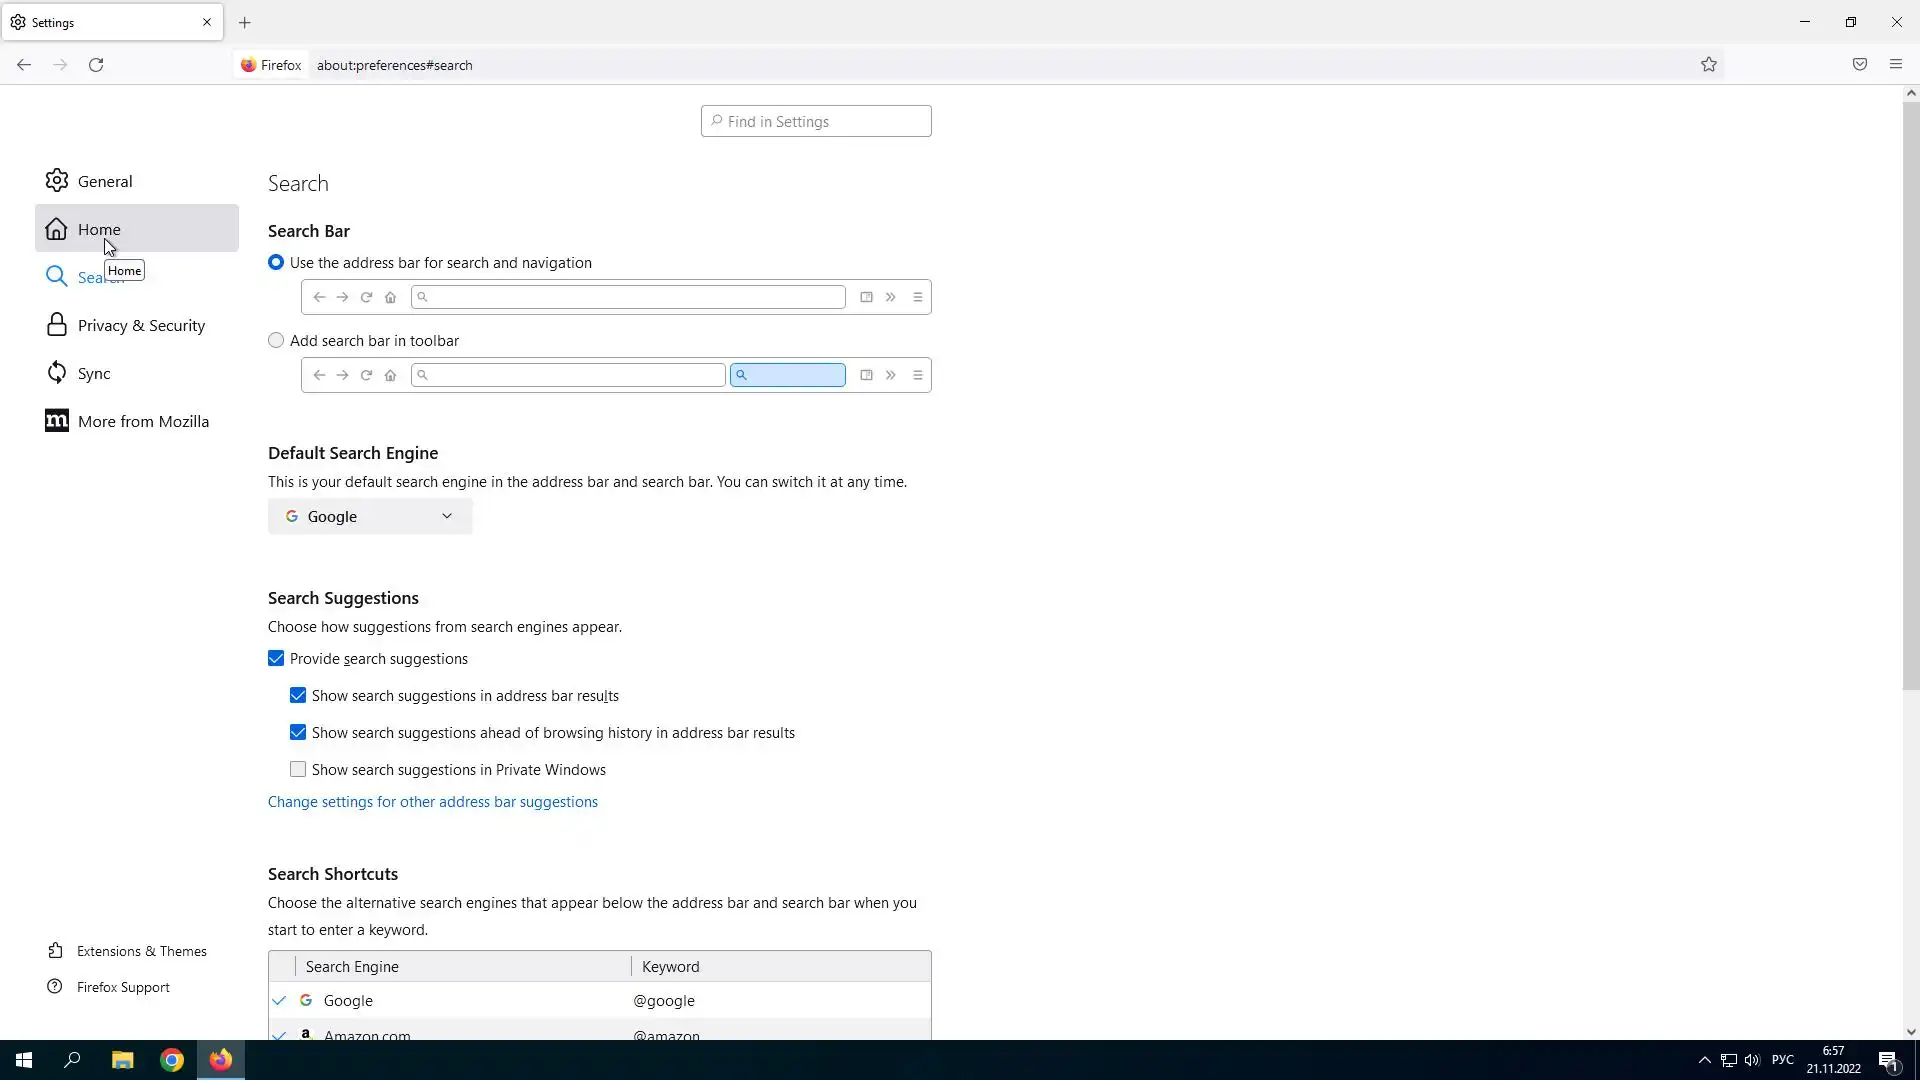
Task: Select Add search bar in toolbar
Action: [276, 341]
